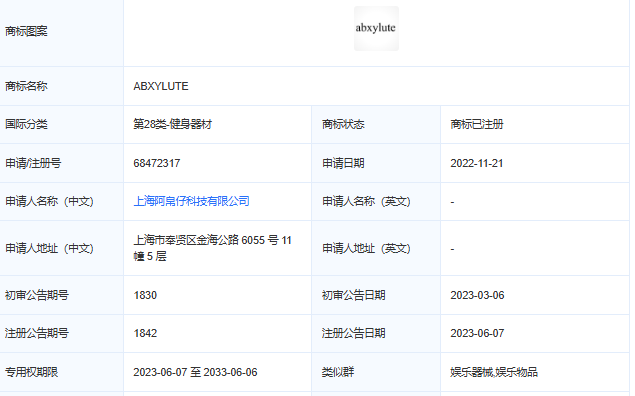This screenshot has height=396, width=635.
Task: Select the value 娱乐器械,娱乐物品
Action: (x=494, y=372)
